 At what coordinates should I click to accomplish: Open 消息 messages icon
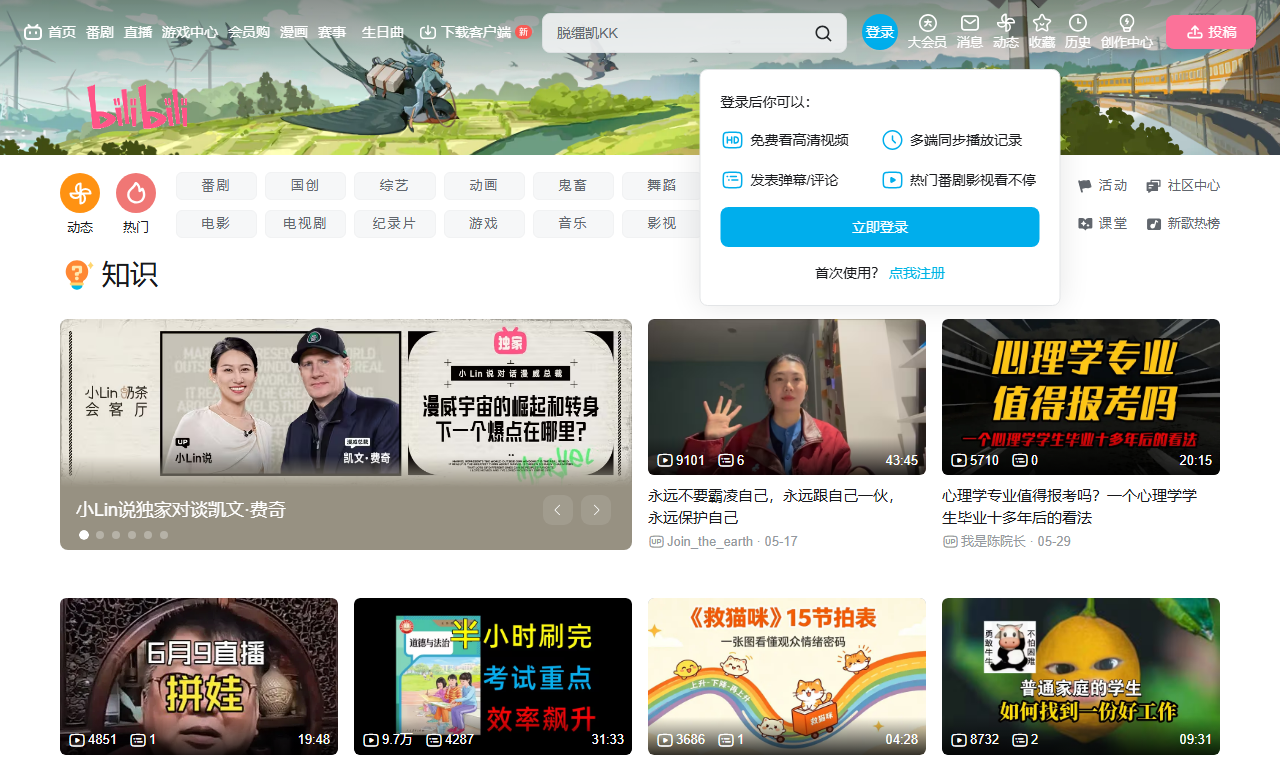tap(970, 32)
